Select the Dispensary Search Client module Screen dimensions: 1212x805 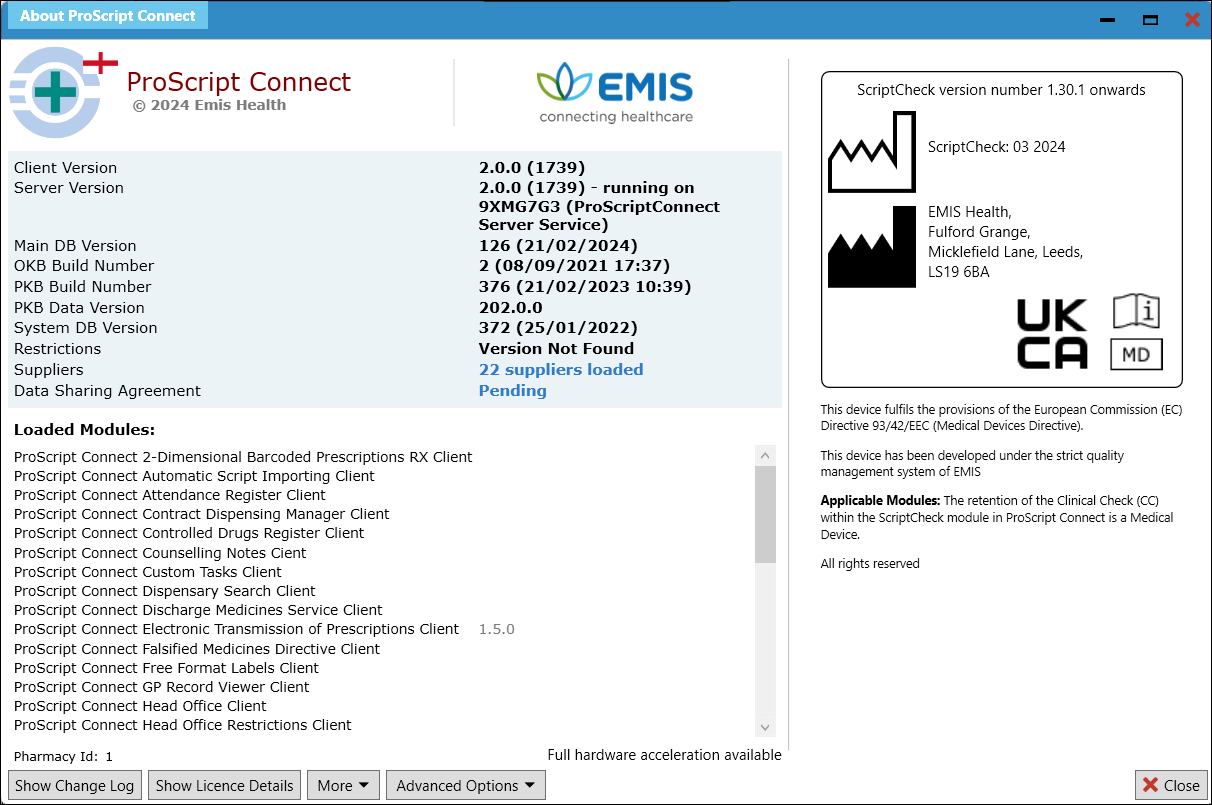tap(165, 591)
